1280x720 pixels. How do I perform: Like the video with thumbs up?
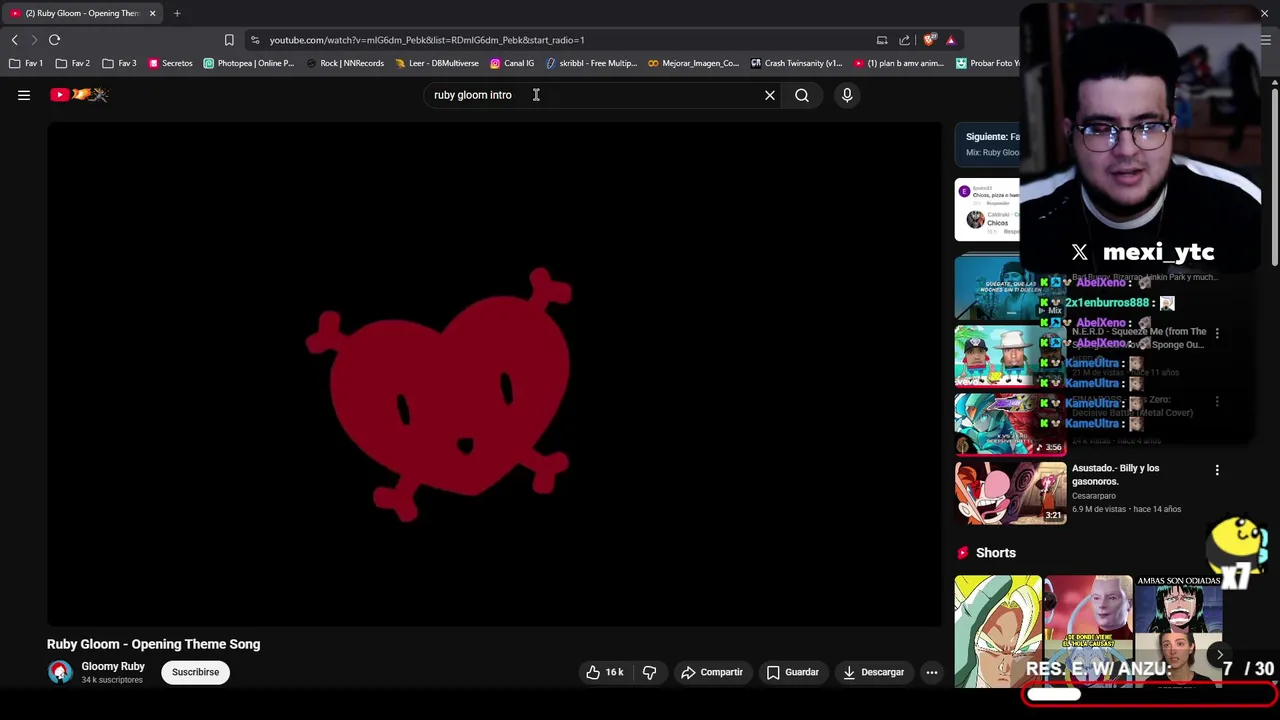pyautogui.click(x=604, y=672)
